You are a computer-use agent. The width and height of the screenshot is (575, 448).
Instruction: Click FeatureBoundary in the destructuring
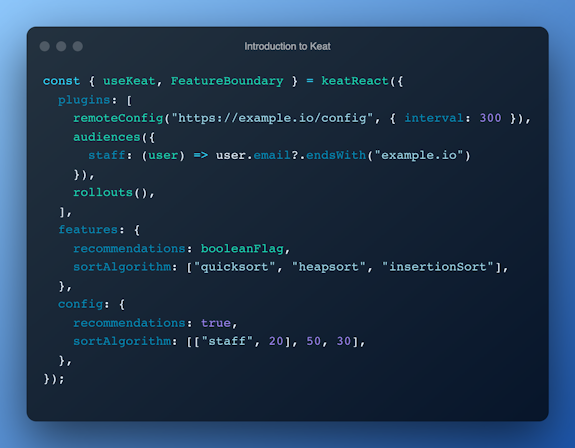point(227,81)
